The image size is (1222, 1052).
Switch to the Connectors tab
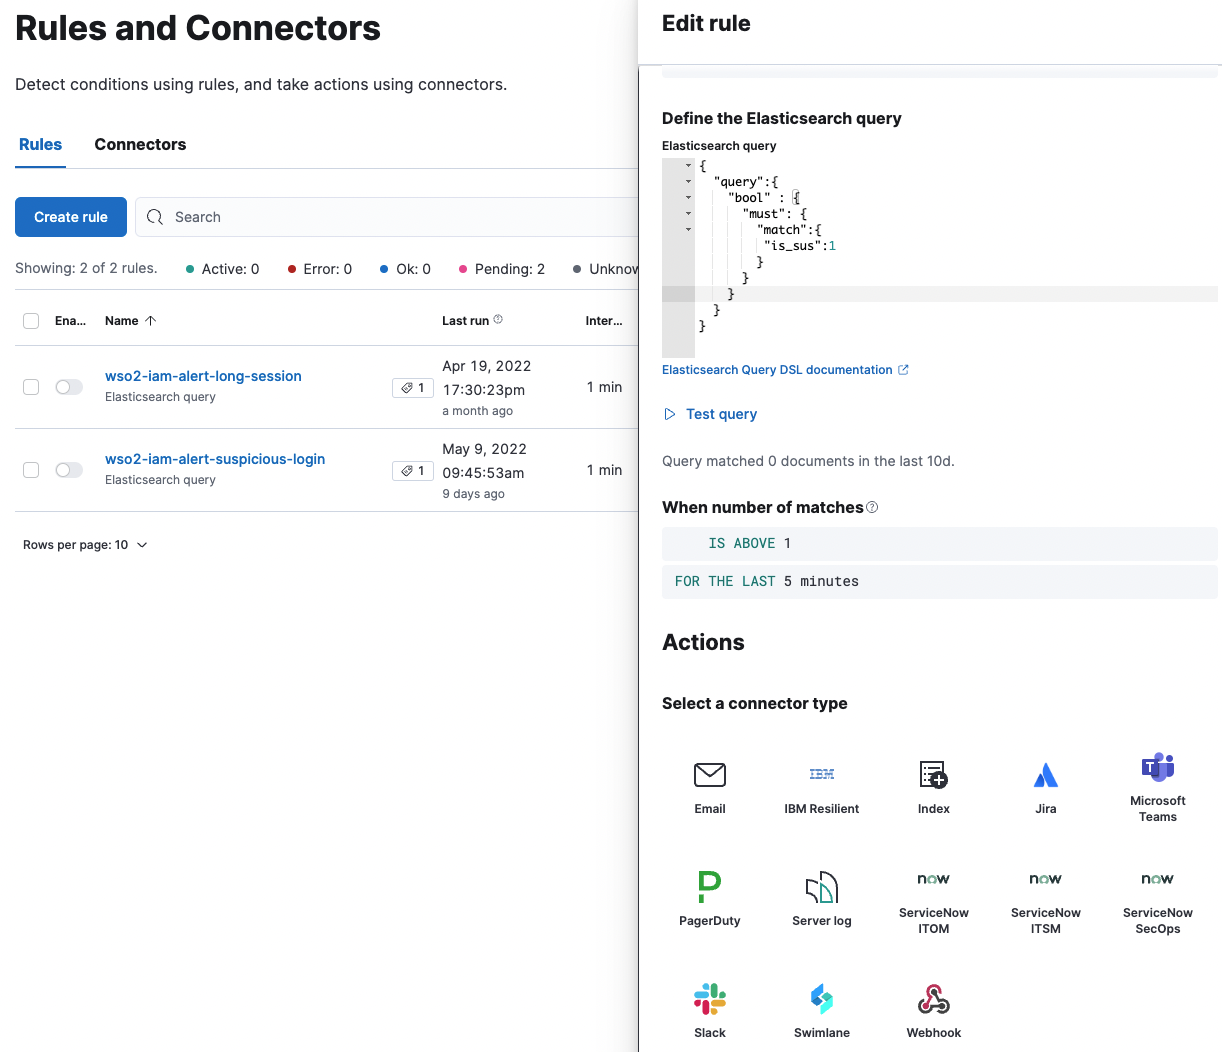tap(140, 145)
